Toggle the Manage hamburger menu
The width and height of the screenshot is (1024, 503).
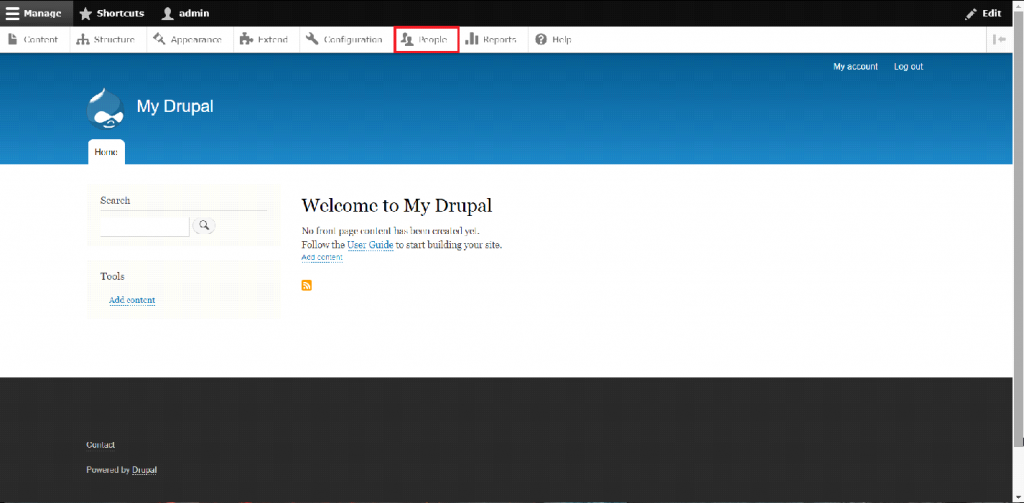tap(36, 13)
